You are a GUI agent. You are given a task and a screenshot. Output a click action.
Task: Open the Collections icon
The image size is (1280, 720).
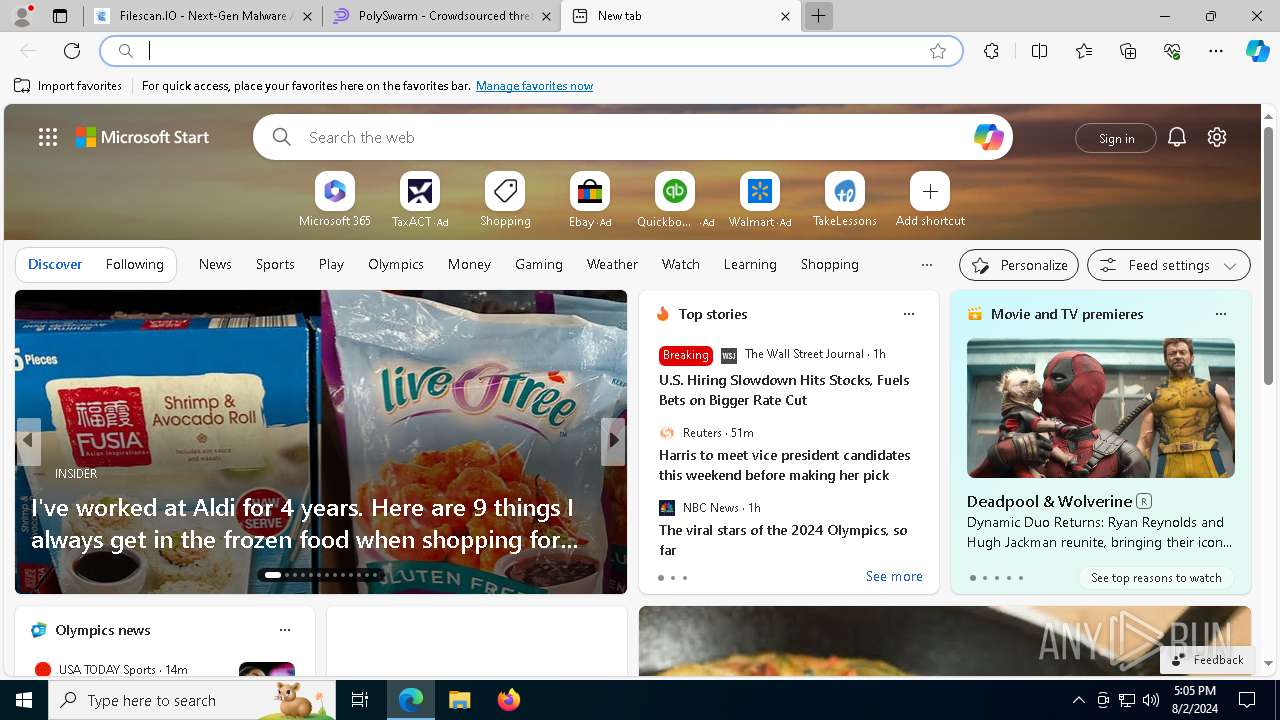tap(1128, 51)
